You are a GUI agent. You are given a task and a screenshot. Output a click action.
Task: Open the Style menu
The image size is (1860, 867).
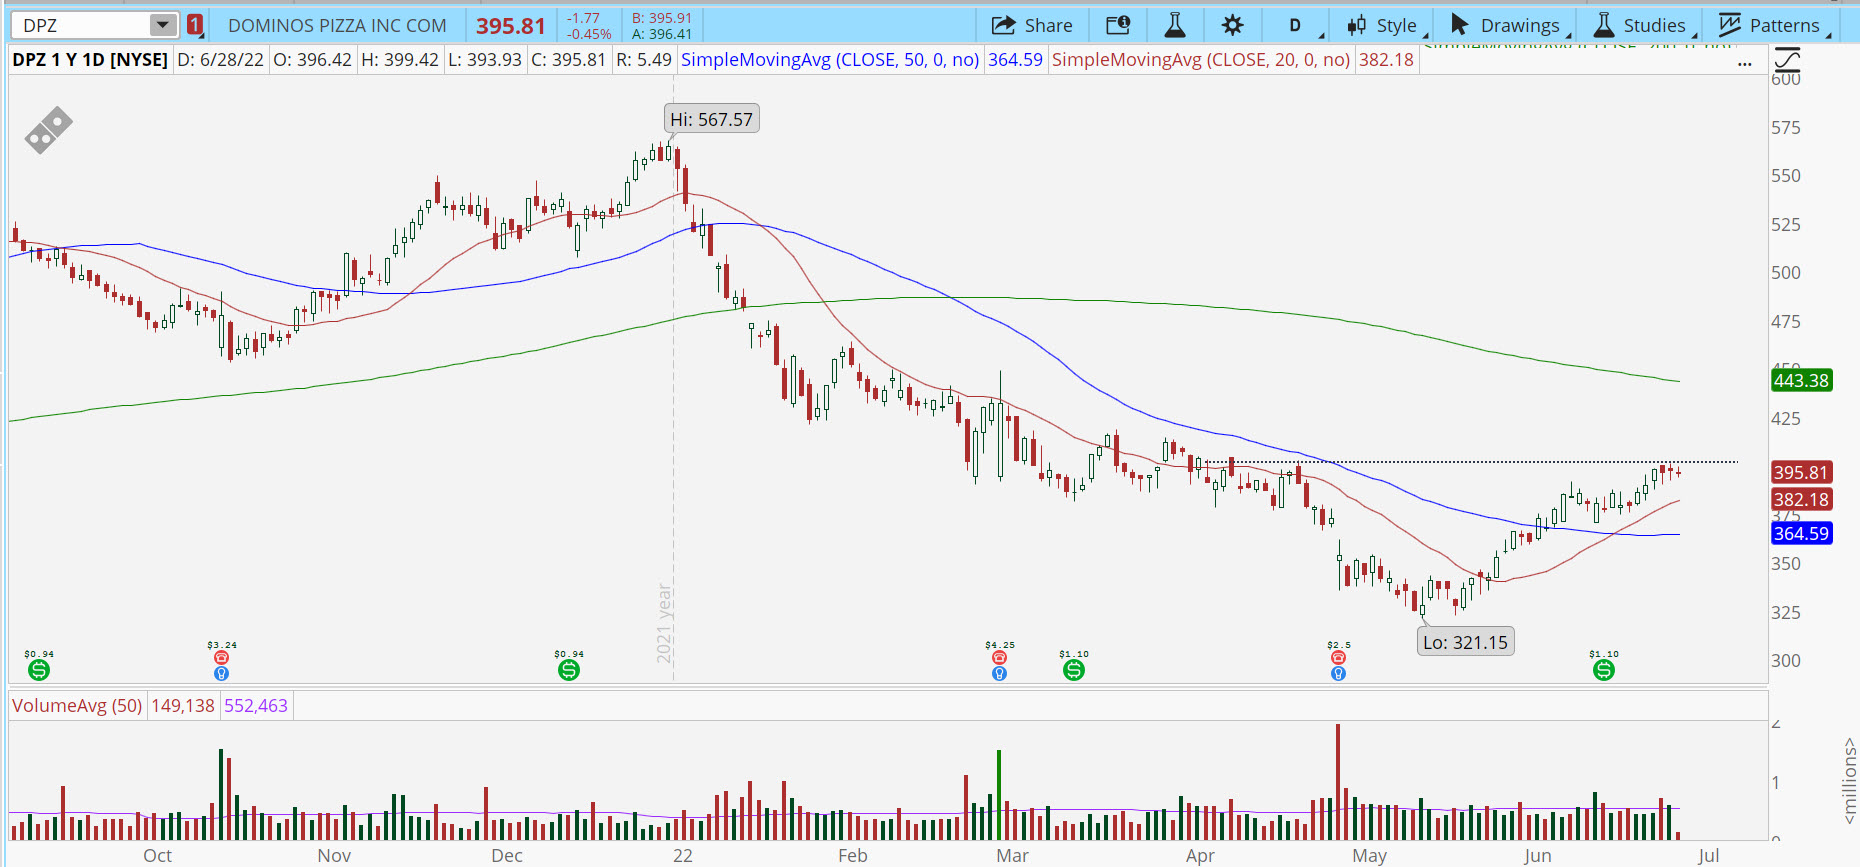click(x=1382, y=25)
